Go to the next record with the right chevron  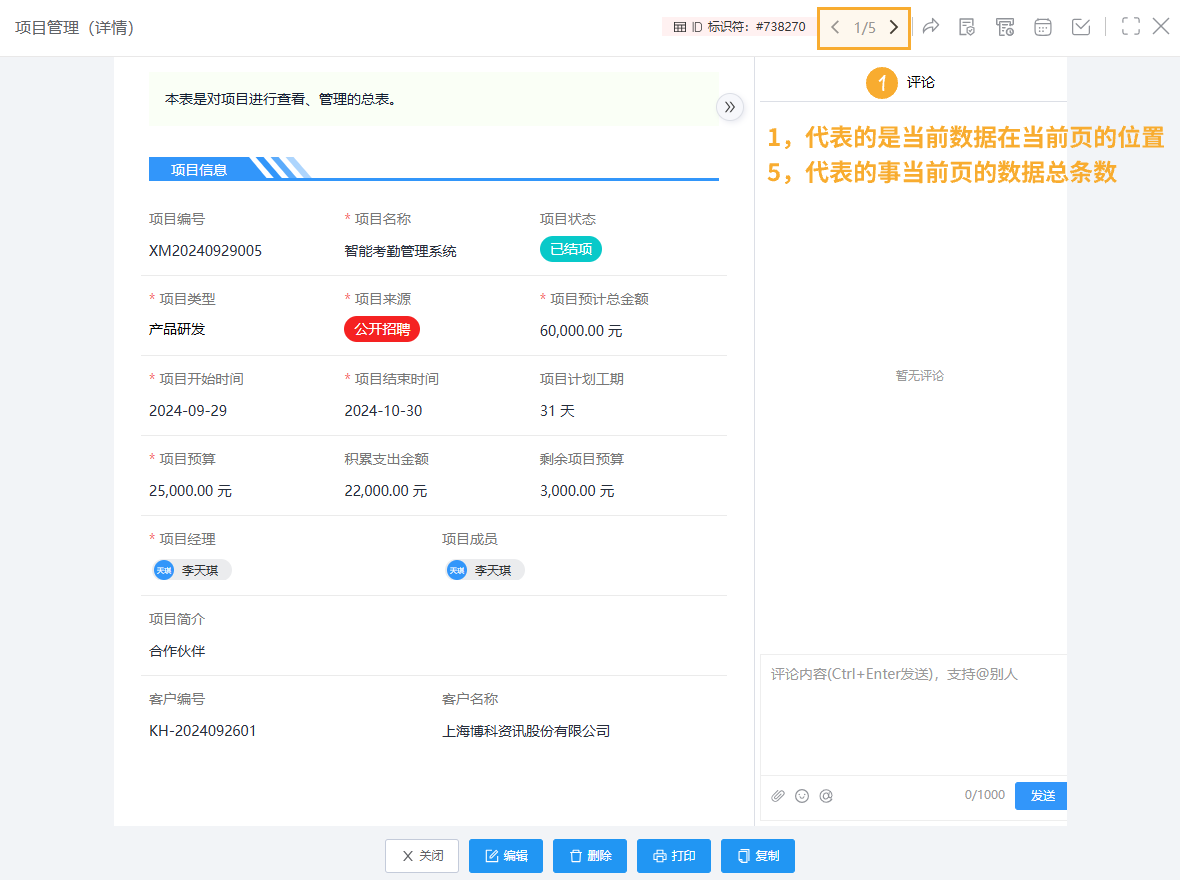pyautogui.click(x=893, y=27)
